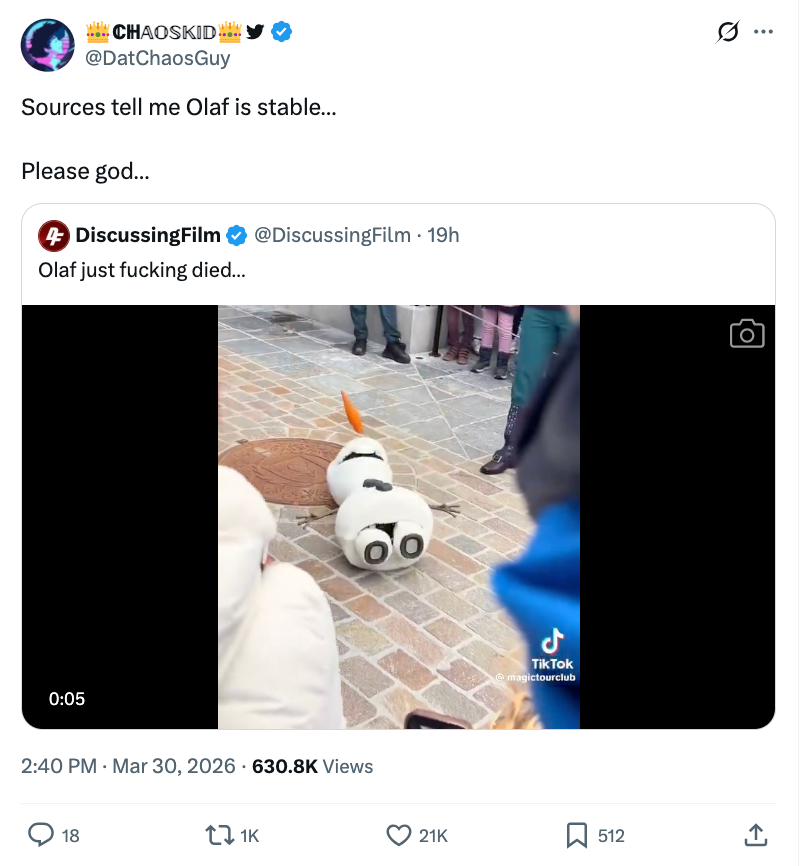Click CHAOSKID's blue verified badge

[x=283, y=32]
